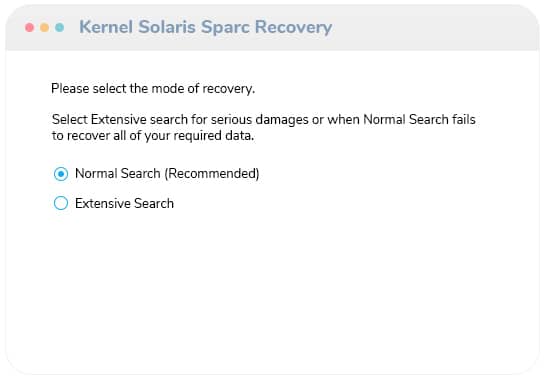Click the '(Recommended)' word beside Normal Search

pyautogui.click(x=212, y=173)
